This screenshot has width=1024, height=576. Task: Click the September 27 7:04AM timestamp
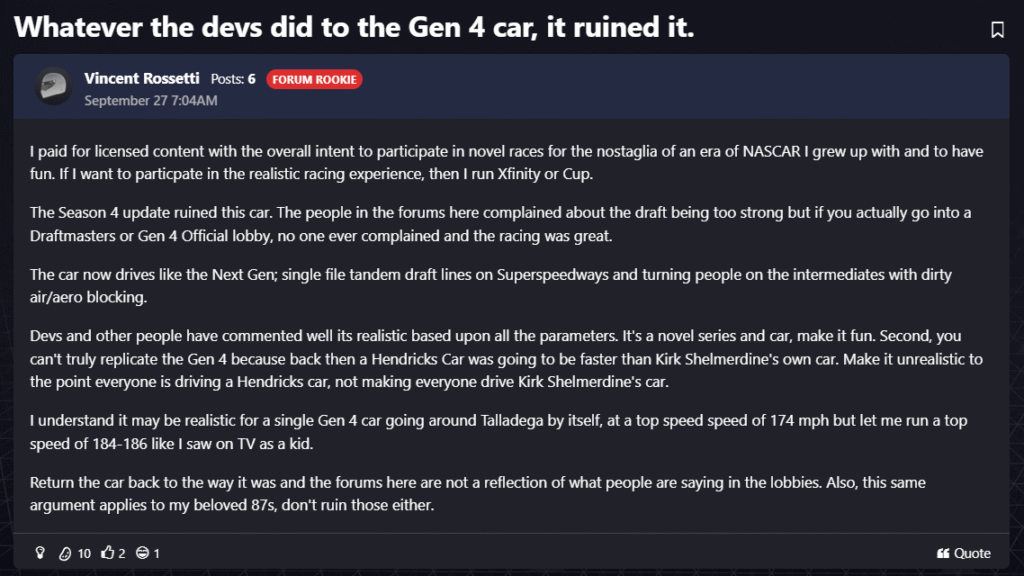click(x=151, y=100)
